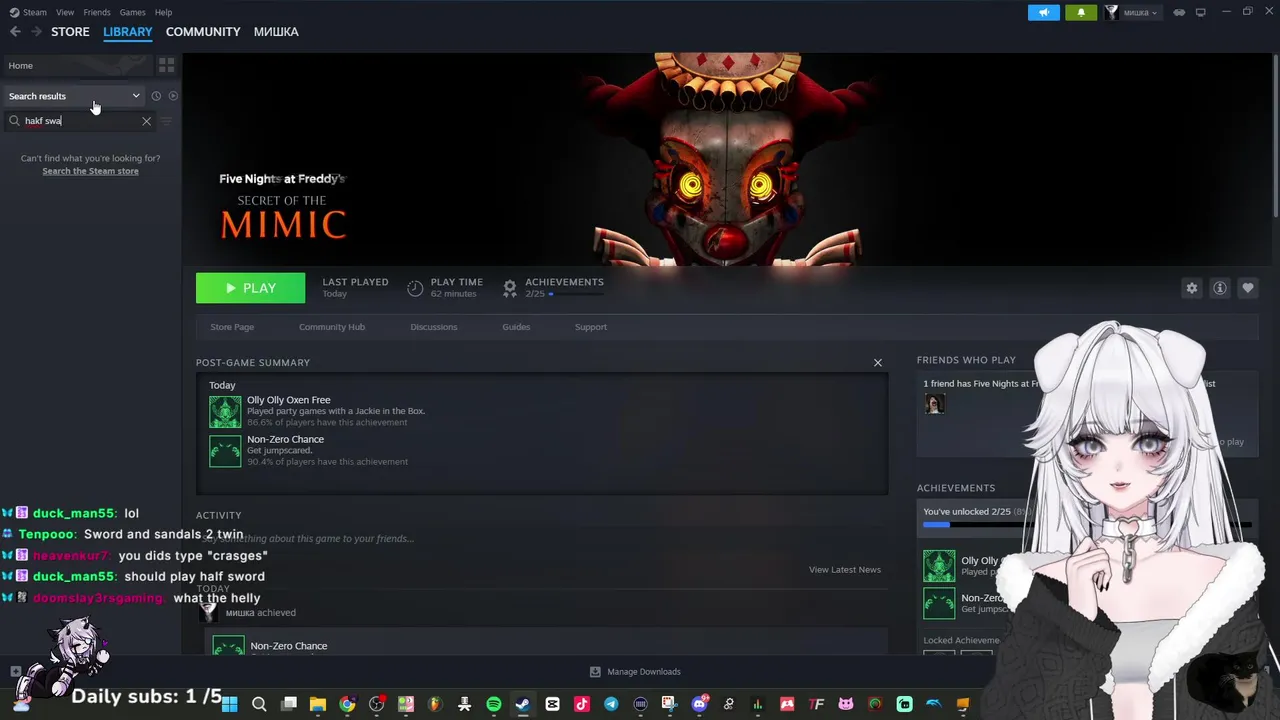
Task: Add game to favorites heart icon
Action: point(1247,288)
